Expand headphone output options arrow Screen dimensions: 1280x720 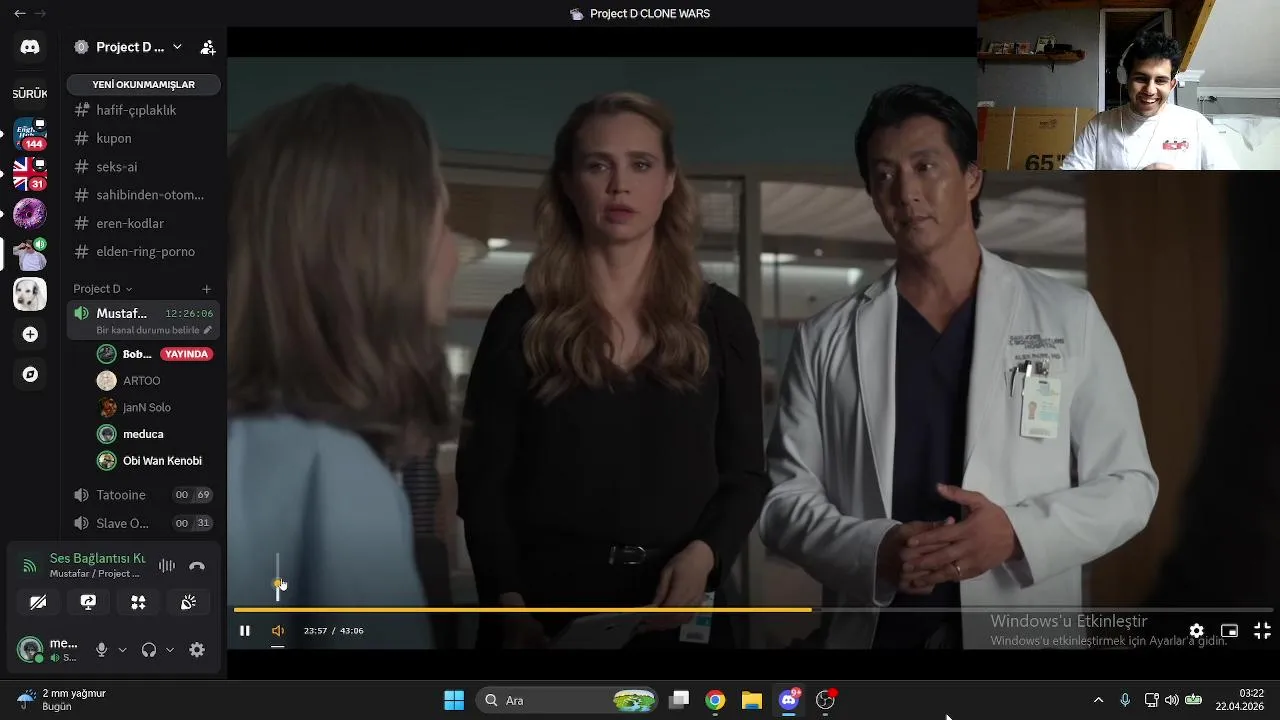click(x=170, y=650)
